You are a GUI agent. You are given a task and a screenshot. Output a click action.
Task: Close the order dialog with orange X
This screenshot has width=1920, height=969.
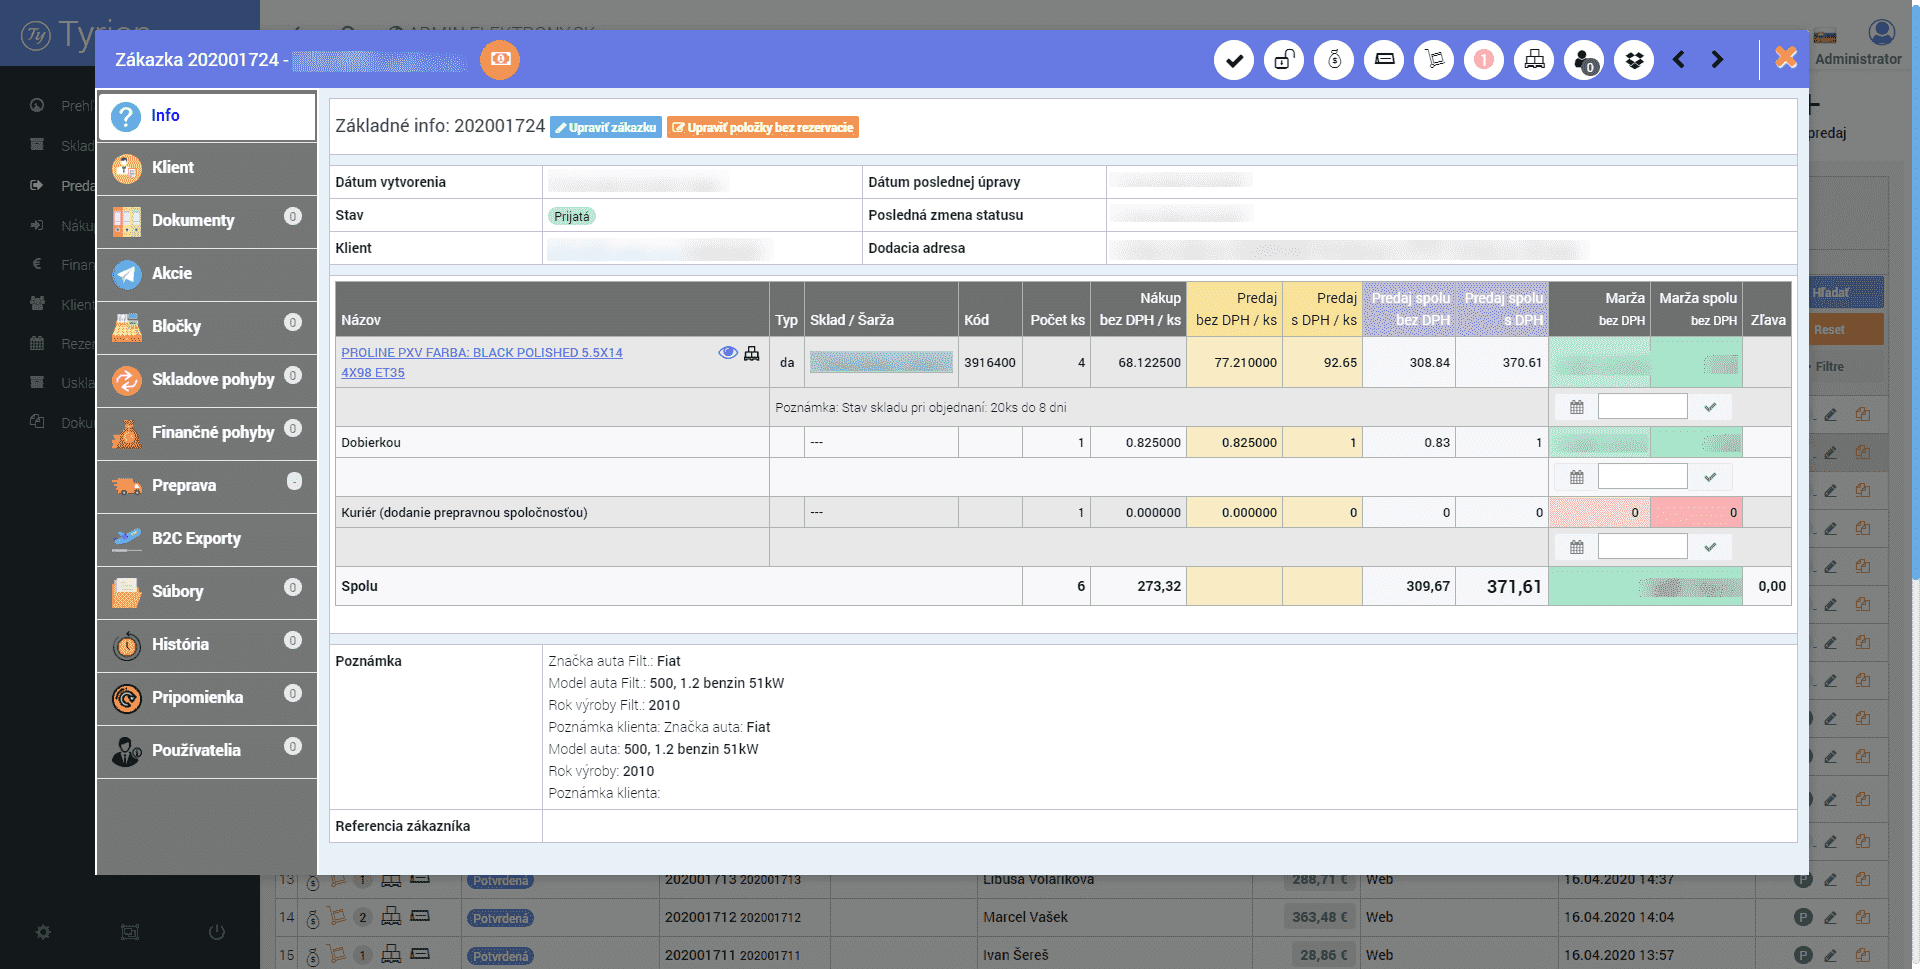point(1786,58)
